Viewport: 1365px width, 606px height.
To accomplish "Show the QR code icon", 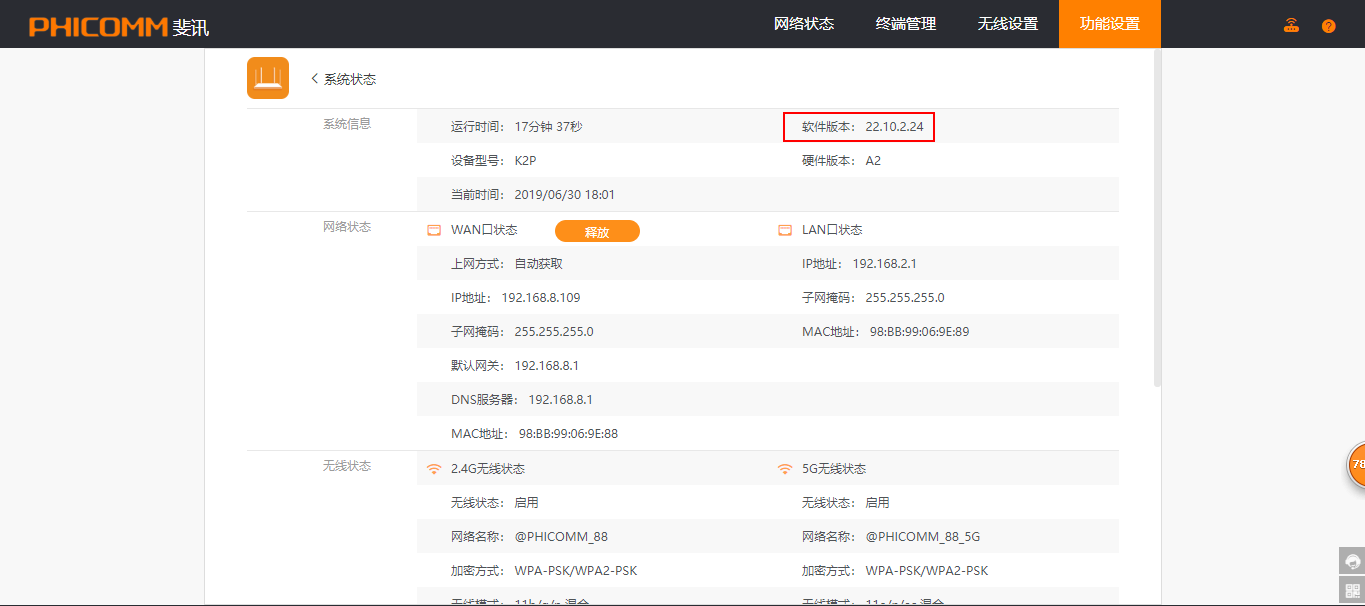I will [x=1353, y=591].
